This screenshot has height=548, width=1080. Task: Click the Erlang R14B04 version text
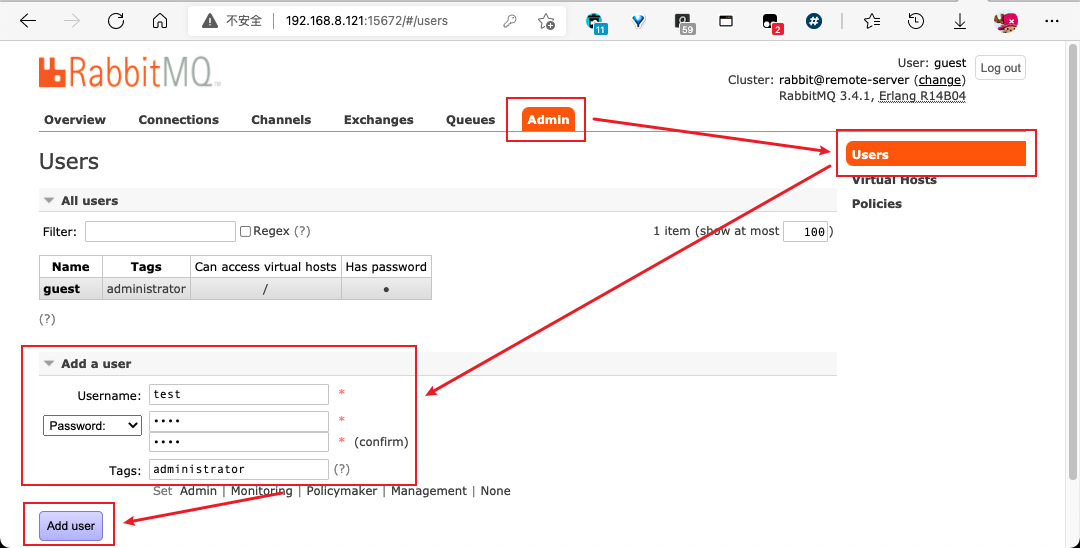pos(922,96)
